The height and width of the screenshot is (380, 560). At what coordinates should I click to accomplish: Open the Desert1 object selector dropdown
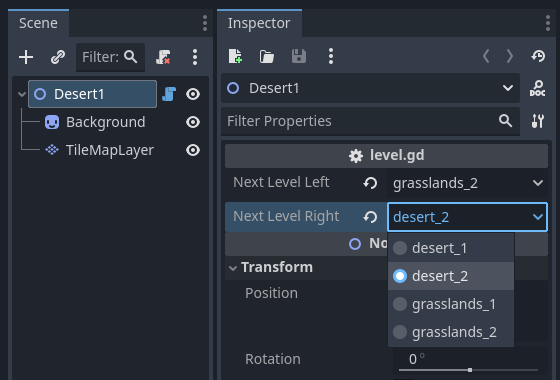[370, 88]
